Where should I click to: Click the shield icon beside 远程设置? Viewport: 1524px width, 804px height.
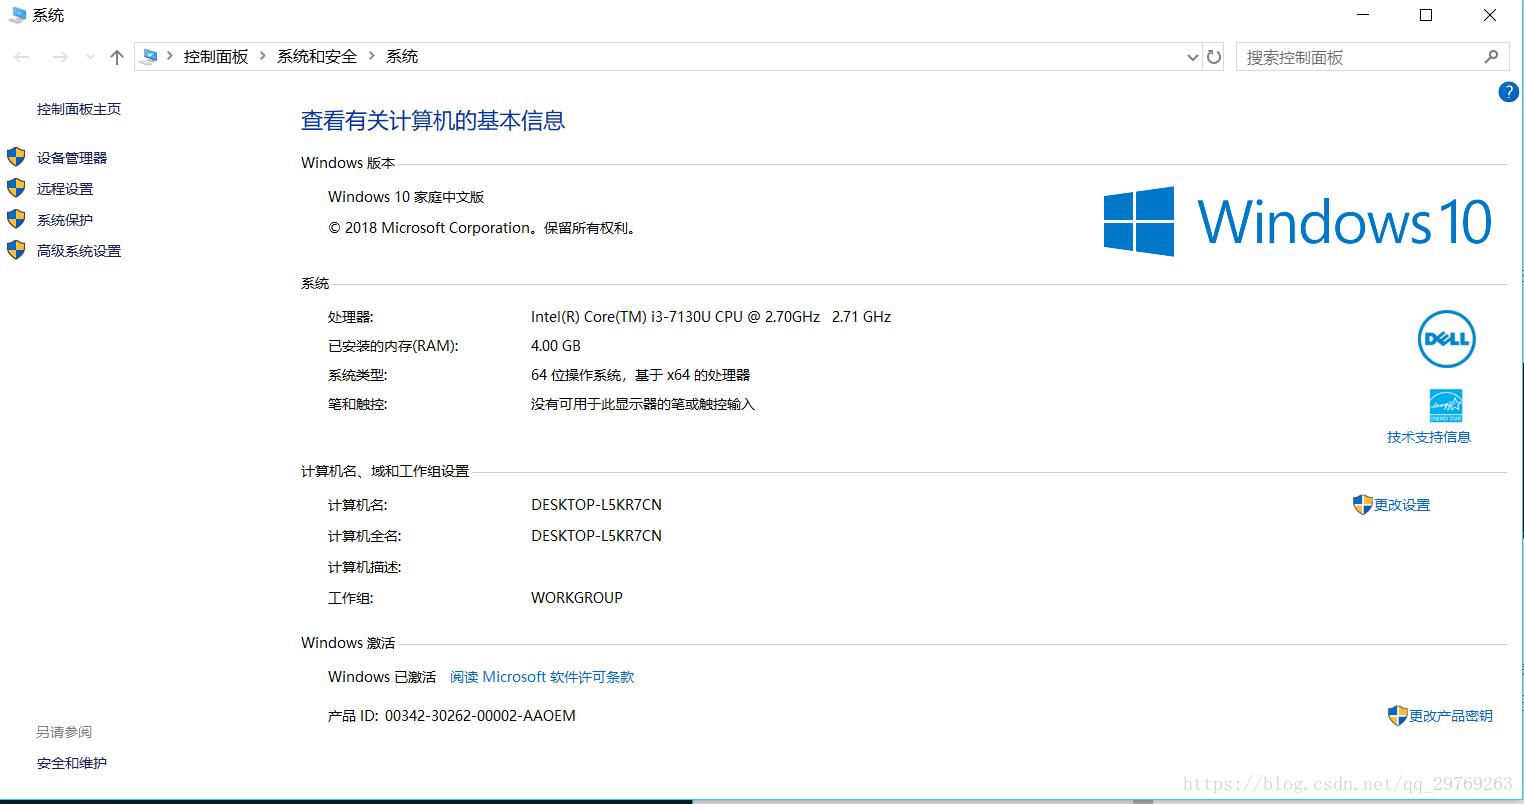(x=15, y=188)
